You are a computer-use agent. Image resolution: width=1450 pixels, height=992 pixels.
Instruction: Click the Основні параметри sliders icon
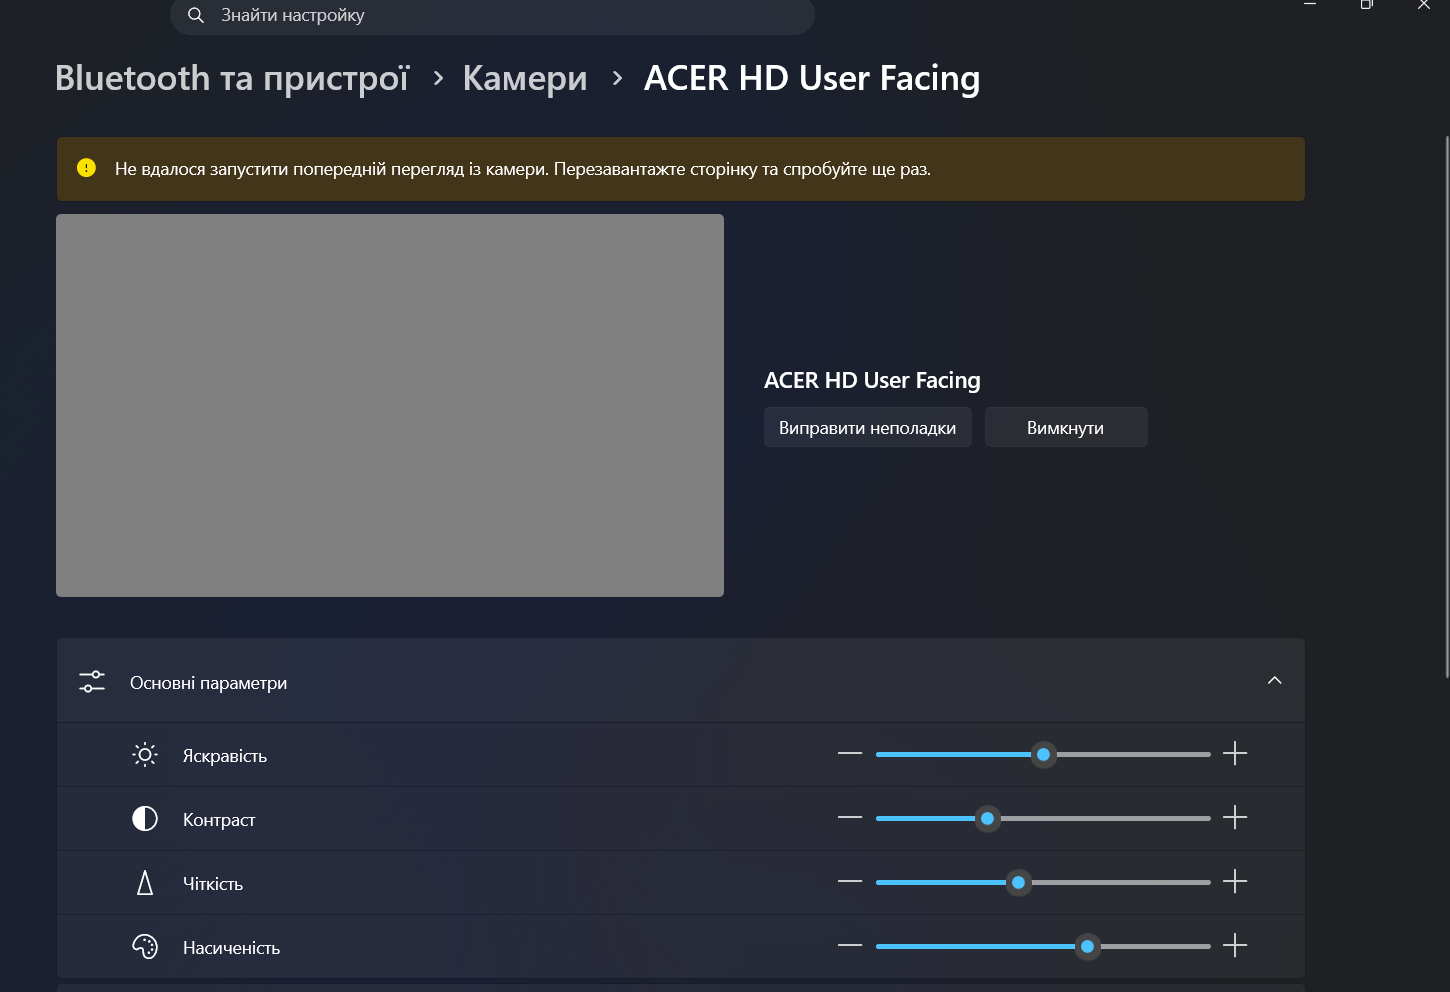[x=92, y=682]
